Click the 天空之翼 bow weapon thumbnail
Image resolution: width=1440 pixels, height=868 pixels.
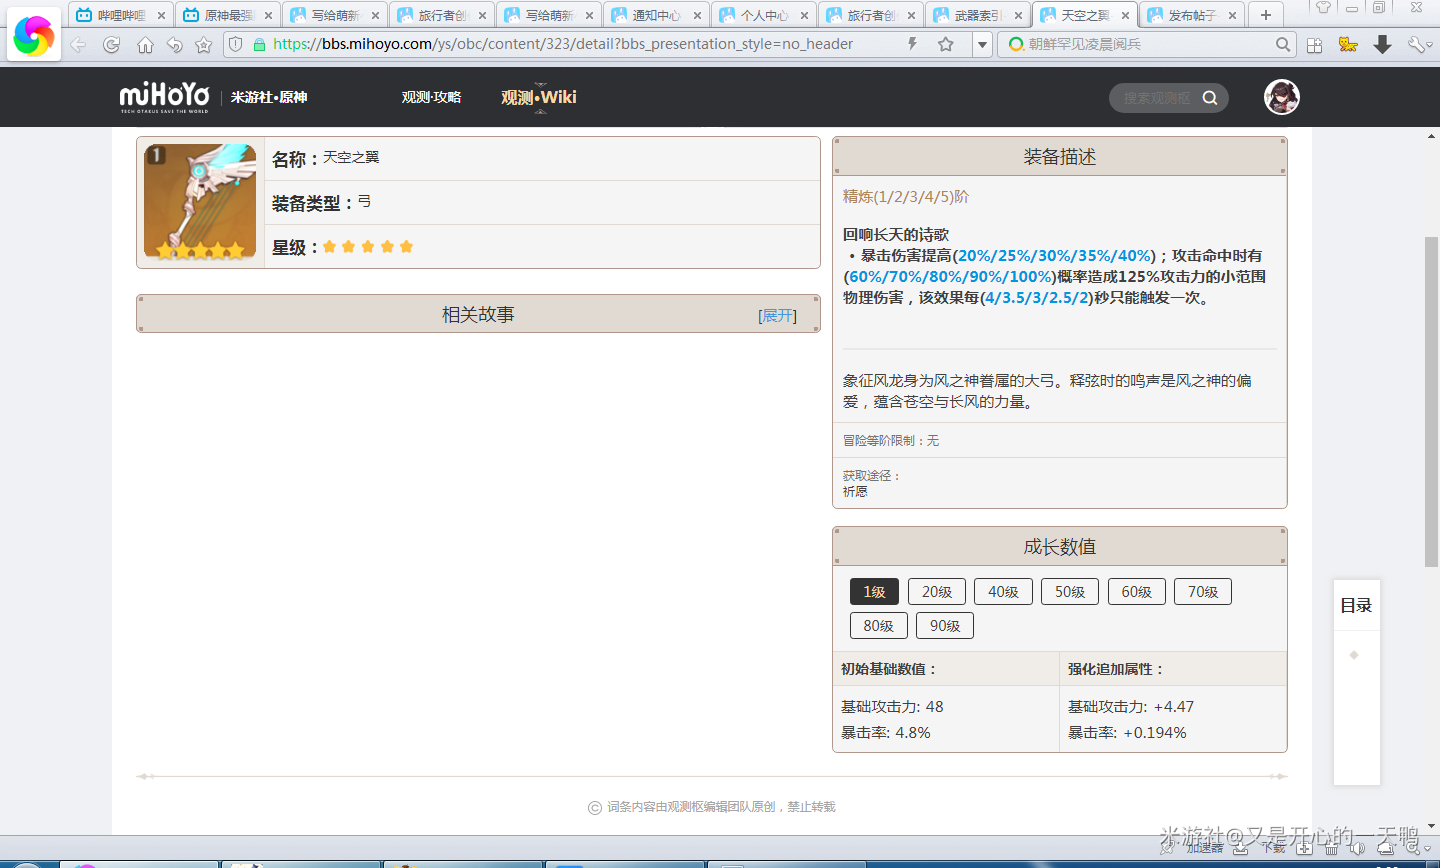200,202
